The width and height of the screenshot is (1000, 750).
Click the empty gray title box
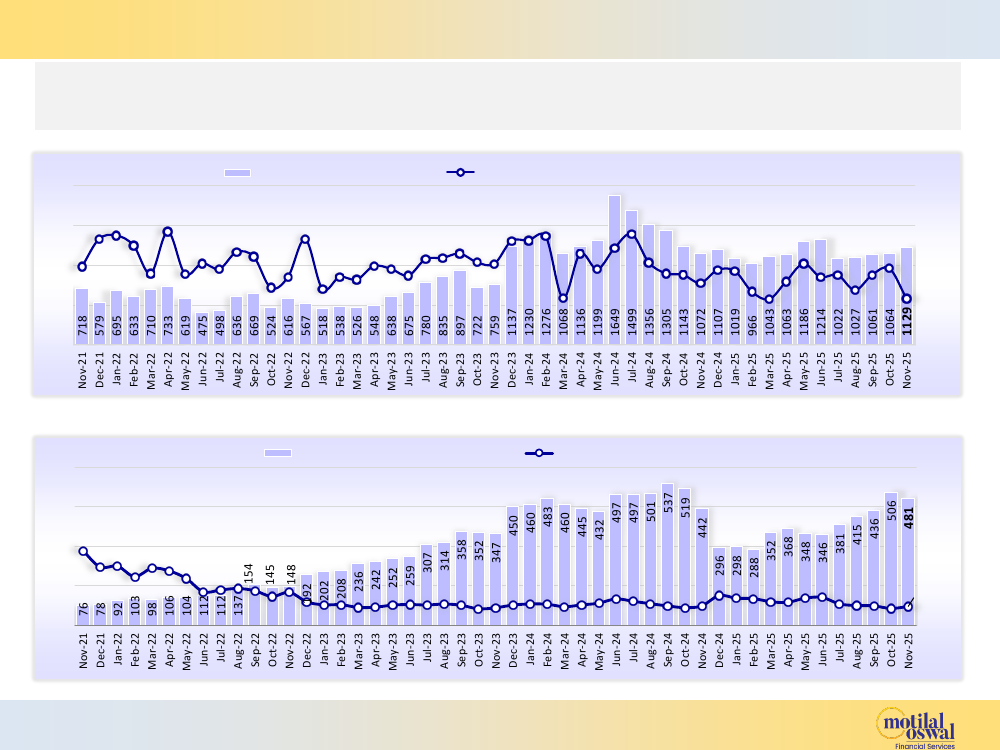(498, 96)
